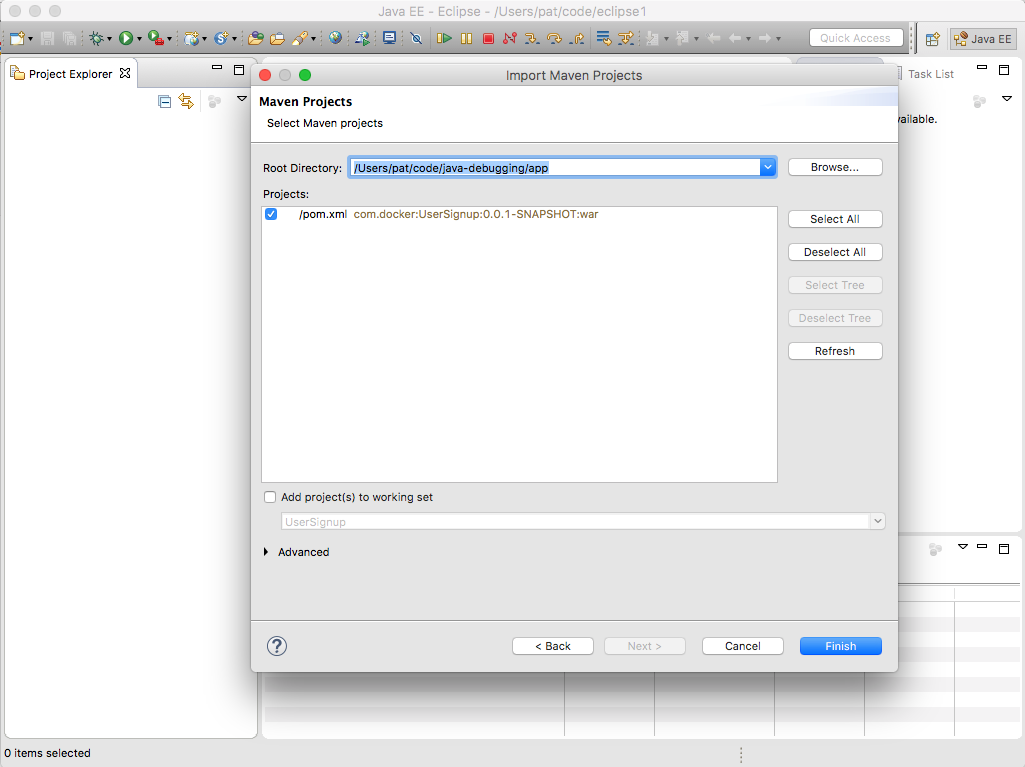Click the green Run button in toolbar
Image resolution: width=1025 pixels, height=767 pixels.
coord(126,38)
